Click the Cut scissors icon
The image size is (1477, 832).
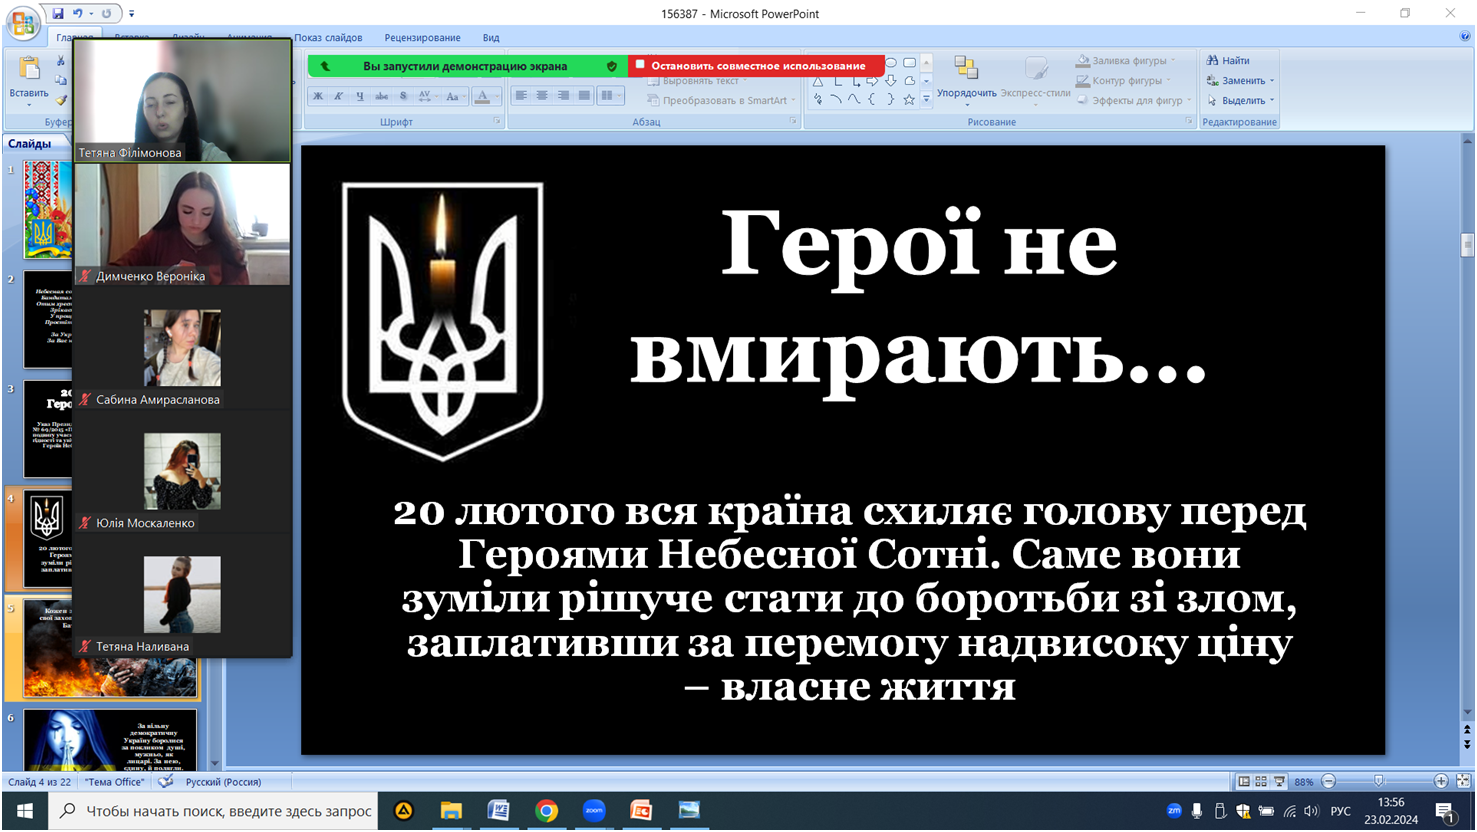[x=61, y=61]
